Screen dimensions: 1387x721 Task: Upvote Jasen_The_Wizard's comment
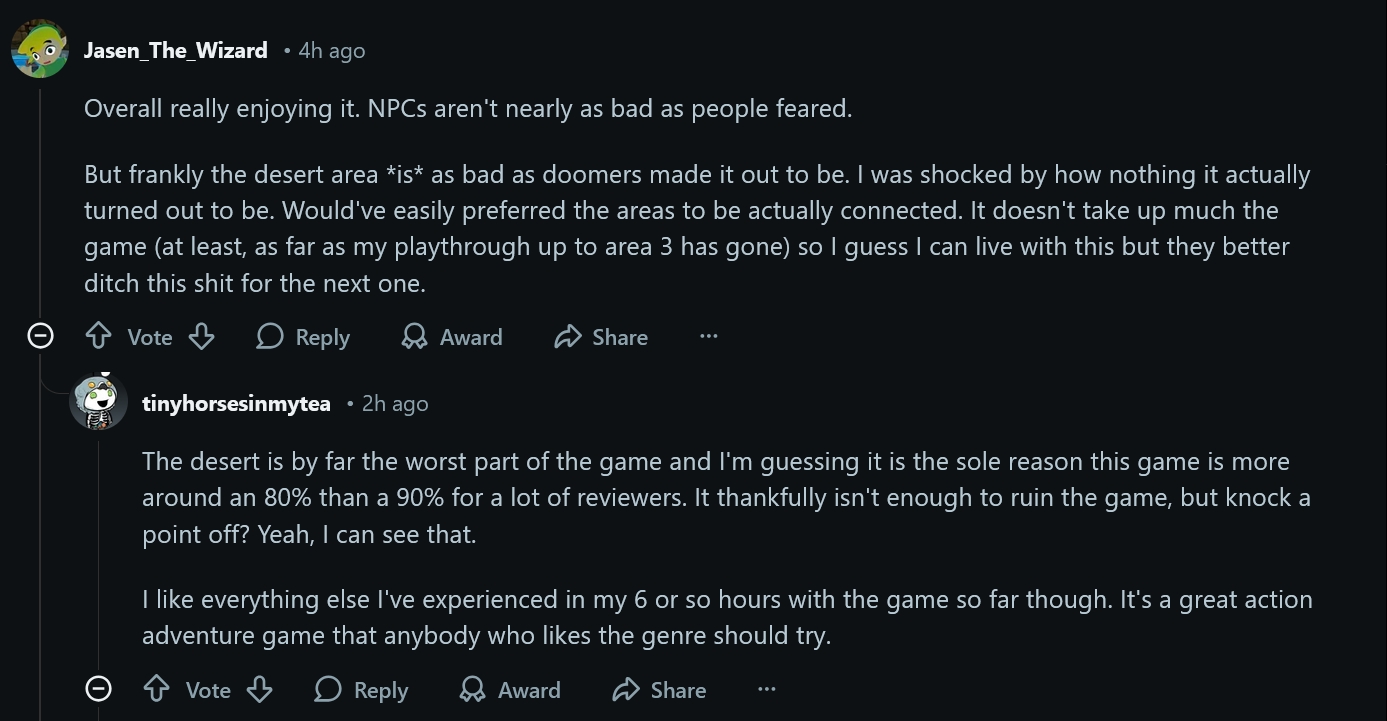click(x=98, y=337)
